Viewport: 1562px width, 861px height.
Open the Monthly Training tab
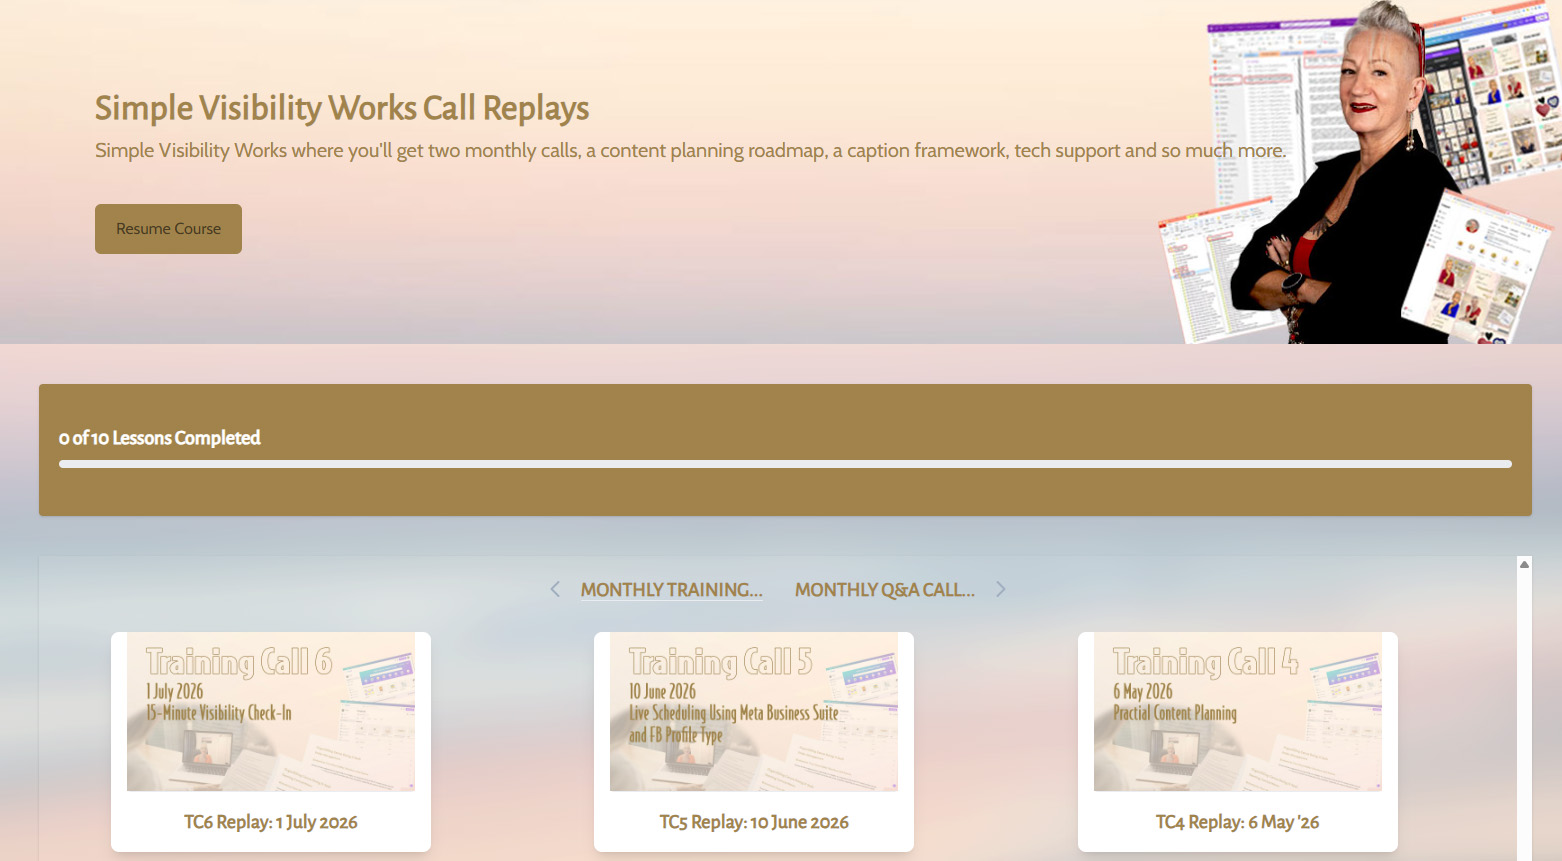[x=671, y=590]
